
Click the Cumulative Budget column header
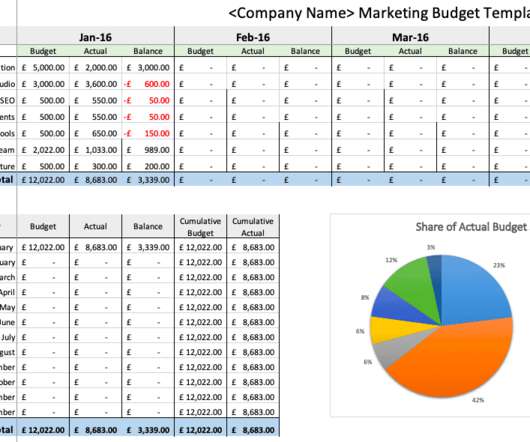coord(200,227)
